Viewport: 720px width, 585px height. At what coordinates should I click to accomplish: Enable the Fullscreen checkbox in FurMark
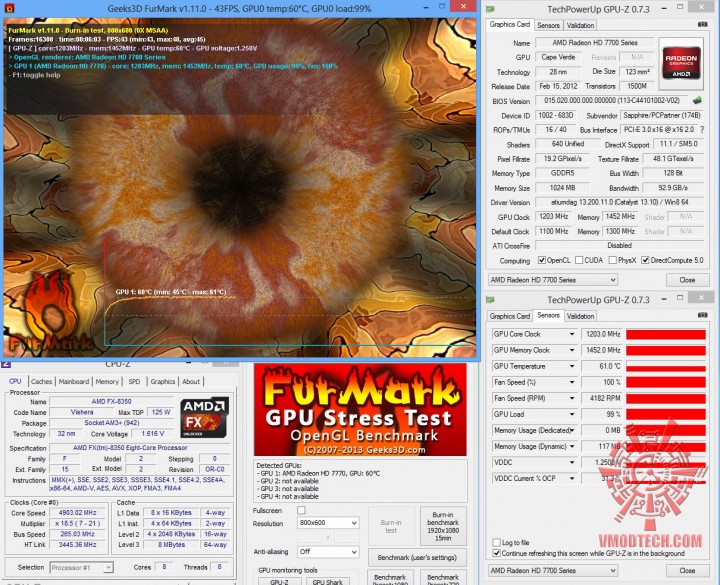pyautogui.click(x=301, y=510)
